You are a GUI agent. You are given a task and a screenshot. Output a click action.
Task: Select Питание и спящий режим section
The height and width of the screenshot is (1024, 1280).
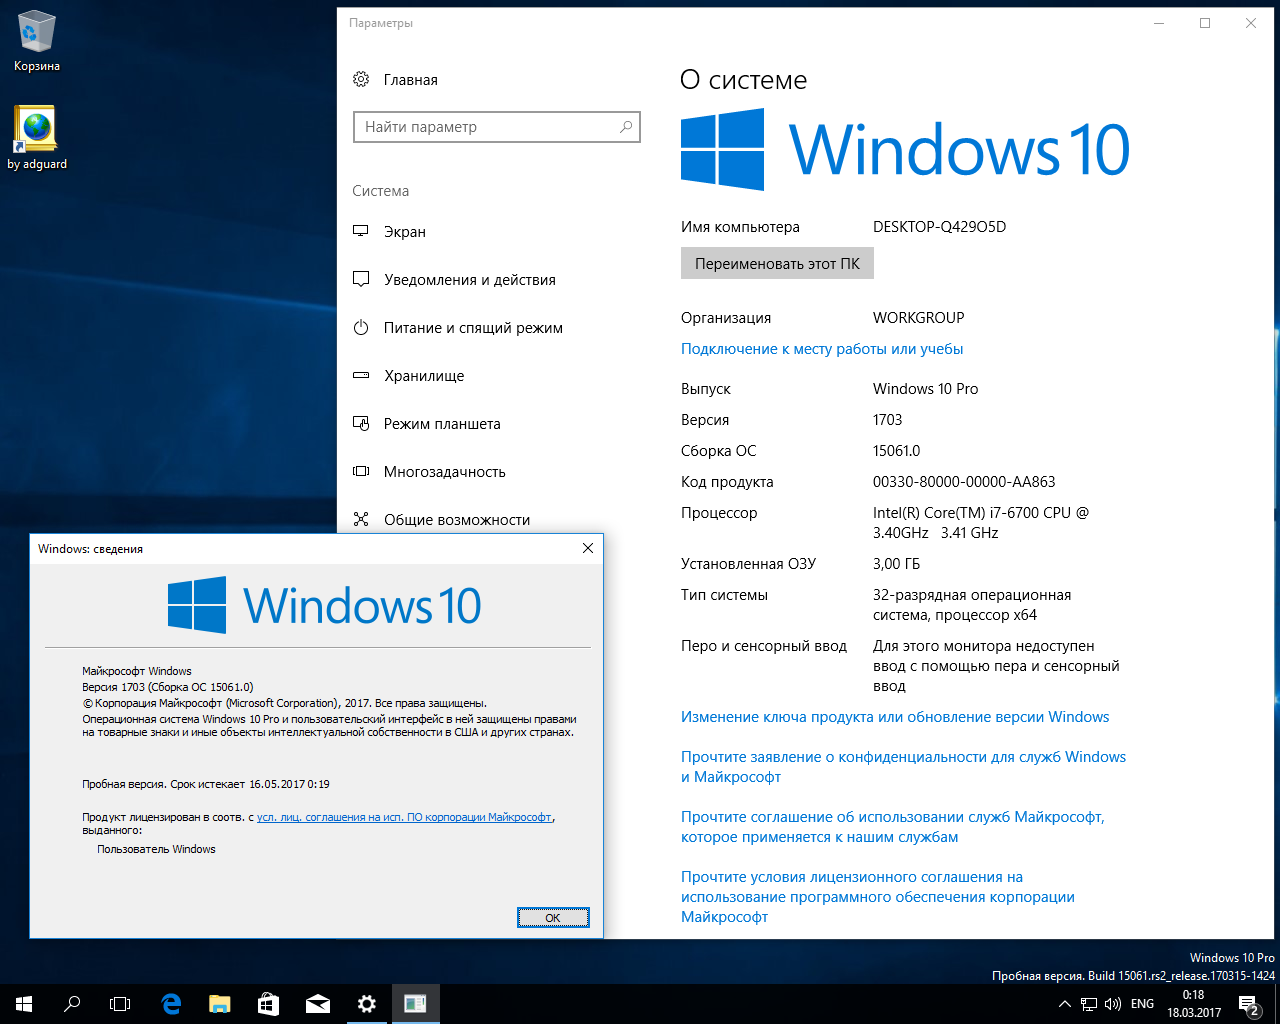[x=473, y=327]
